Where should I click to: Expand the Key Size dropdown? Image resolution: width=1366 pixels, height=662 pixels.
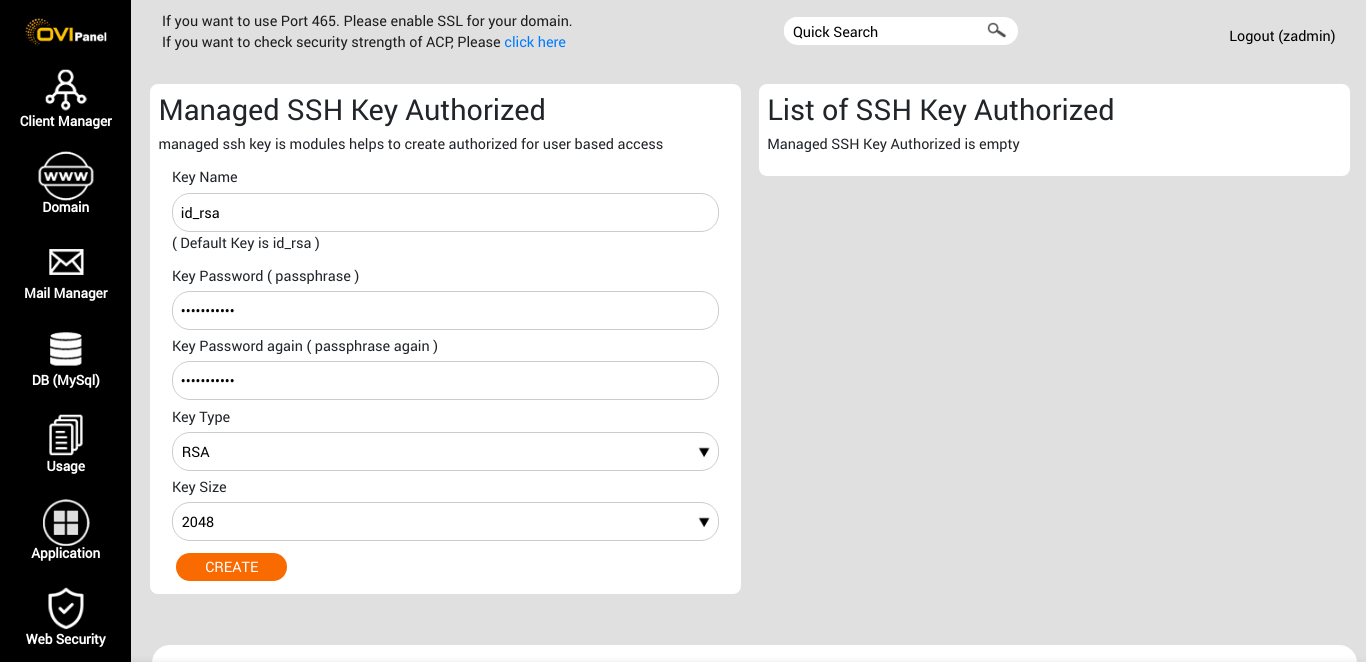pos(445,522)
